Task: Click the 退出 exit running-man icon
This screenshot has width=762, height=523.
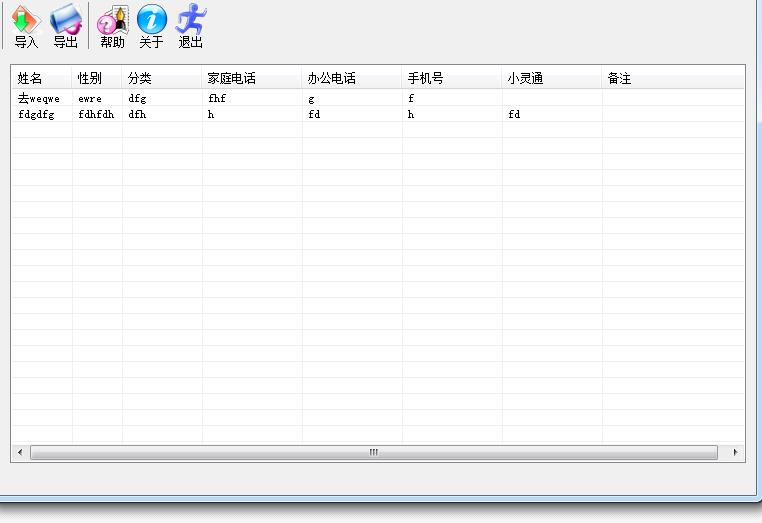Action: pos(190,26)
